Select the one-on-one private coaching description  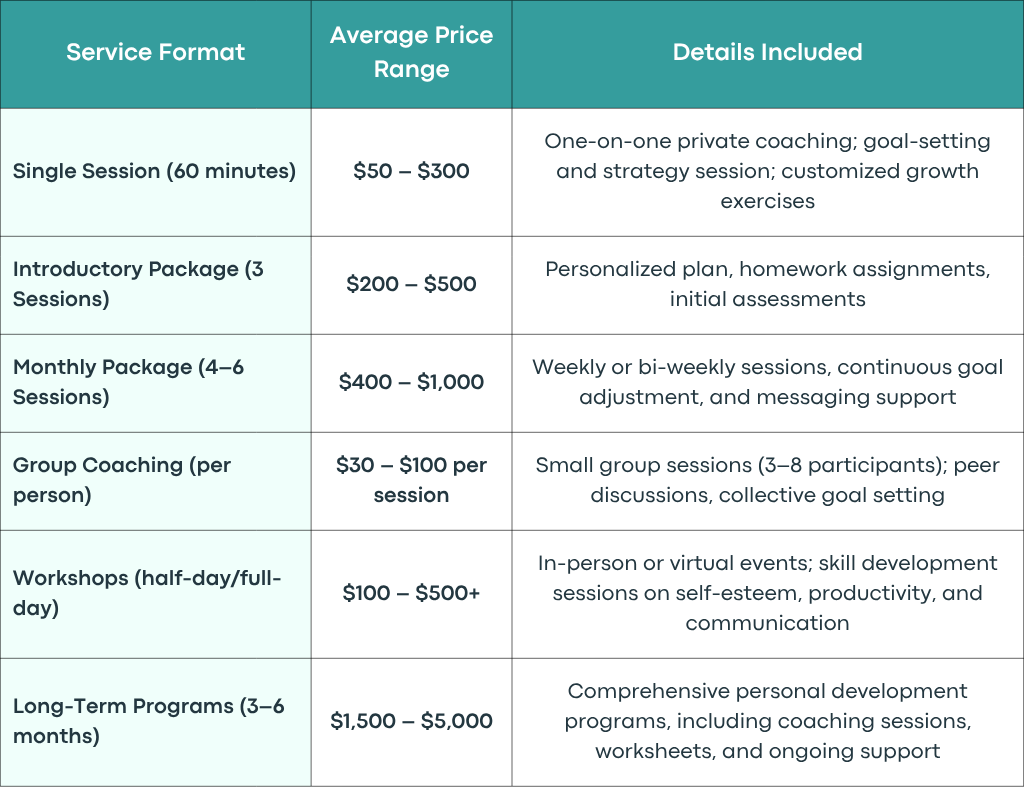[767, 171]
